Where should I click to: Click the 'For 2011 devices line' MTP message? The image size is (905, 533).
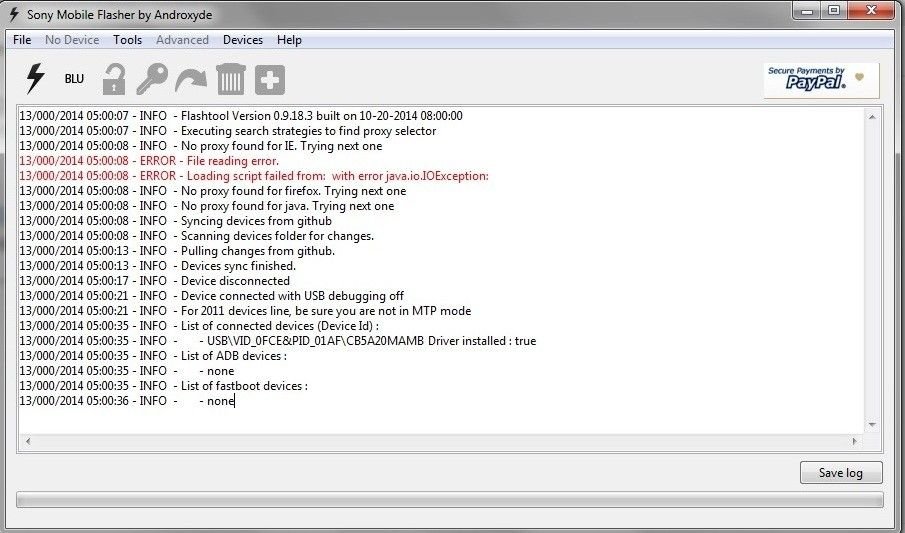coord(245,311)
